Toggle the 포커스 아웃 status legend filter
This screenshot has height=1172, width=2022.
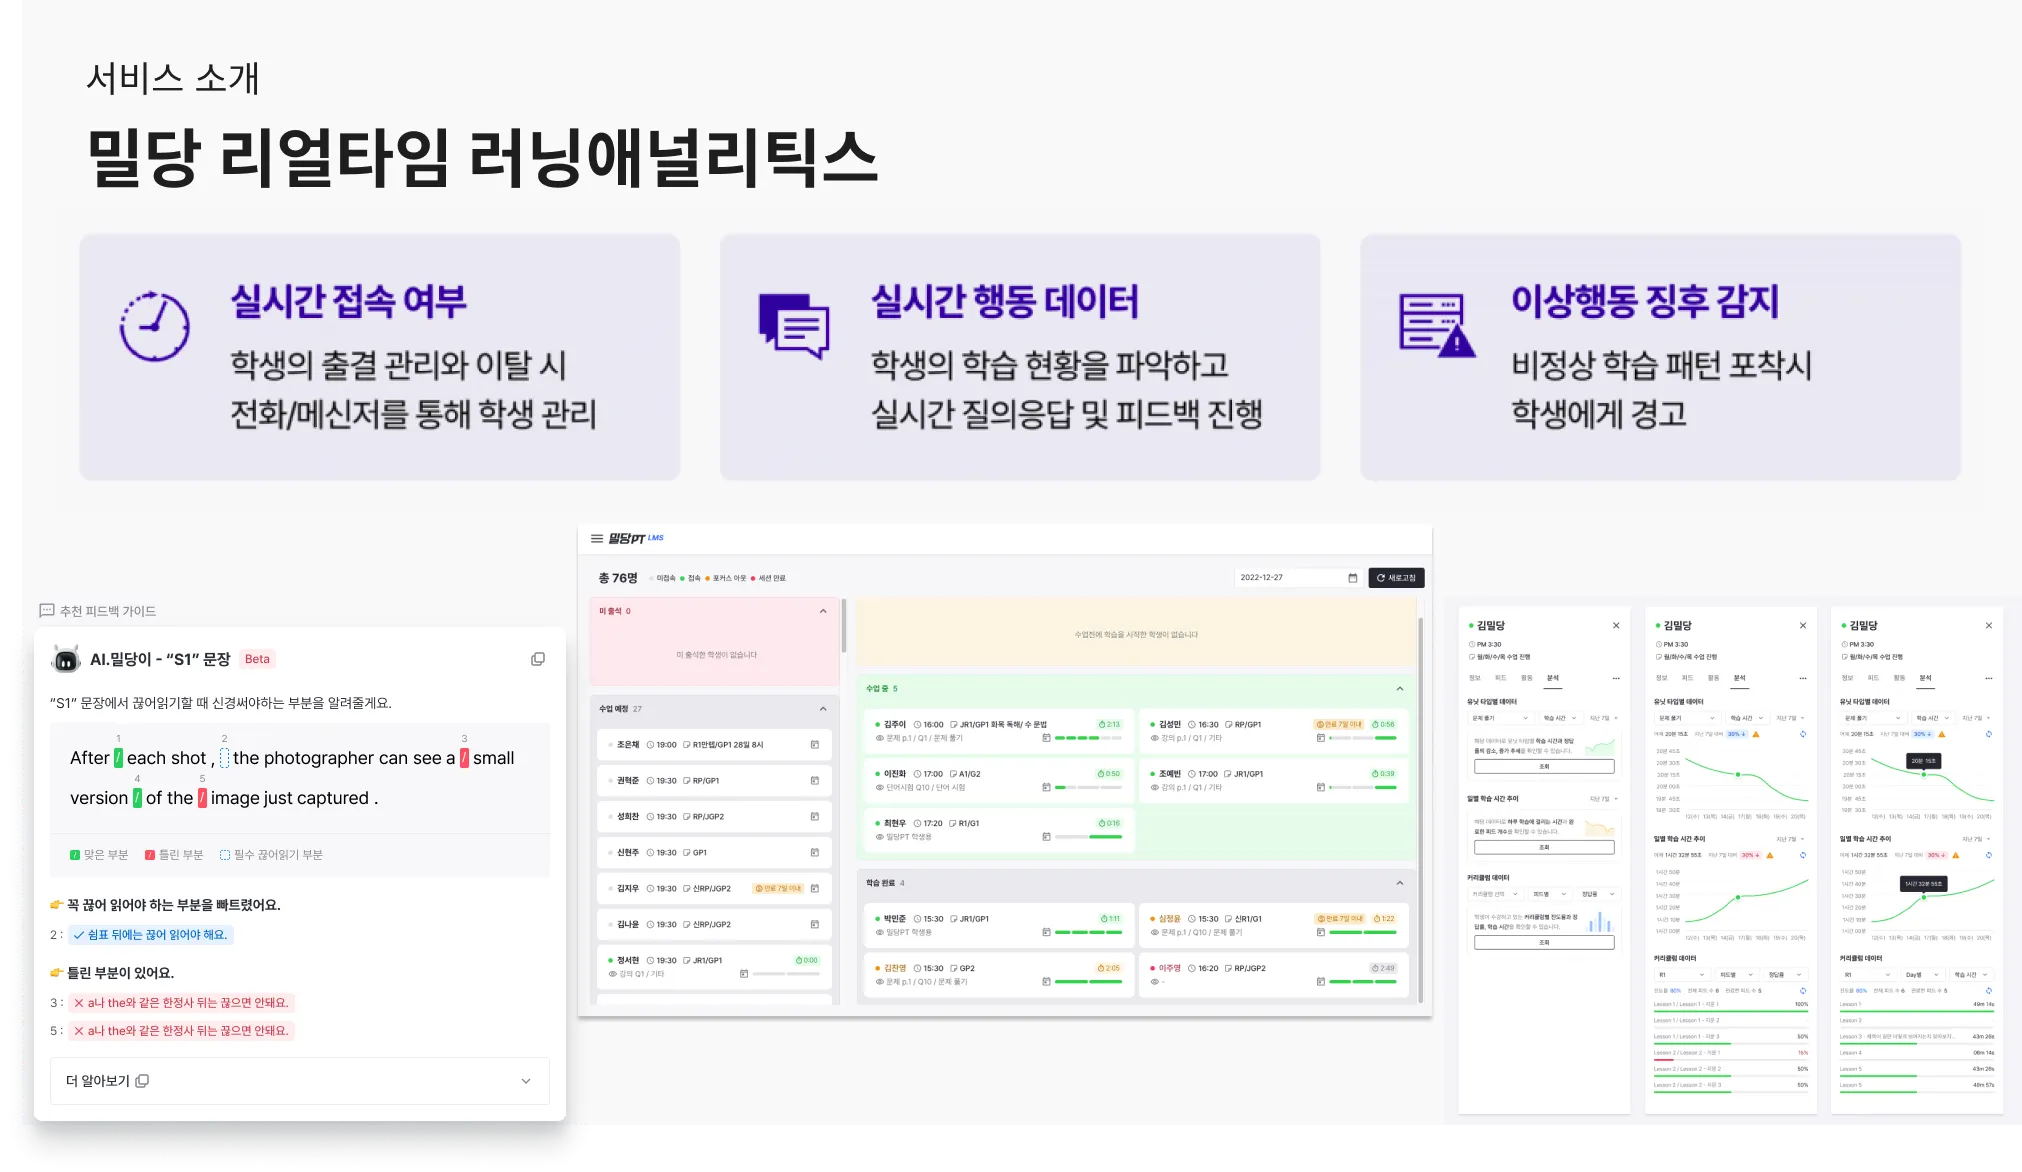726,578
